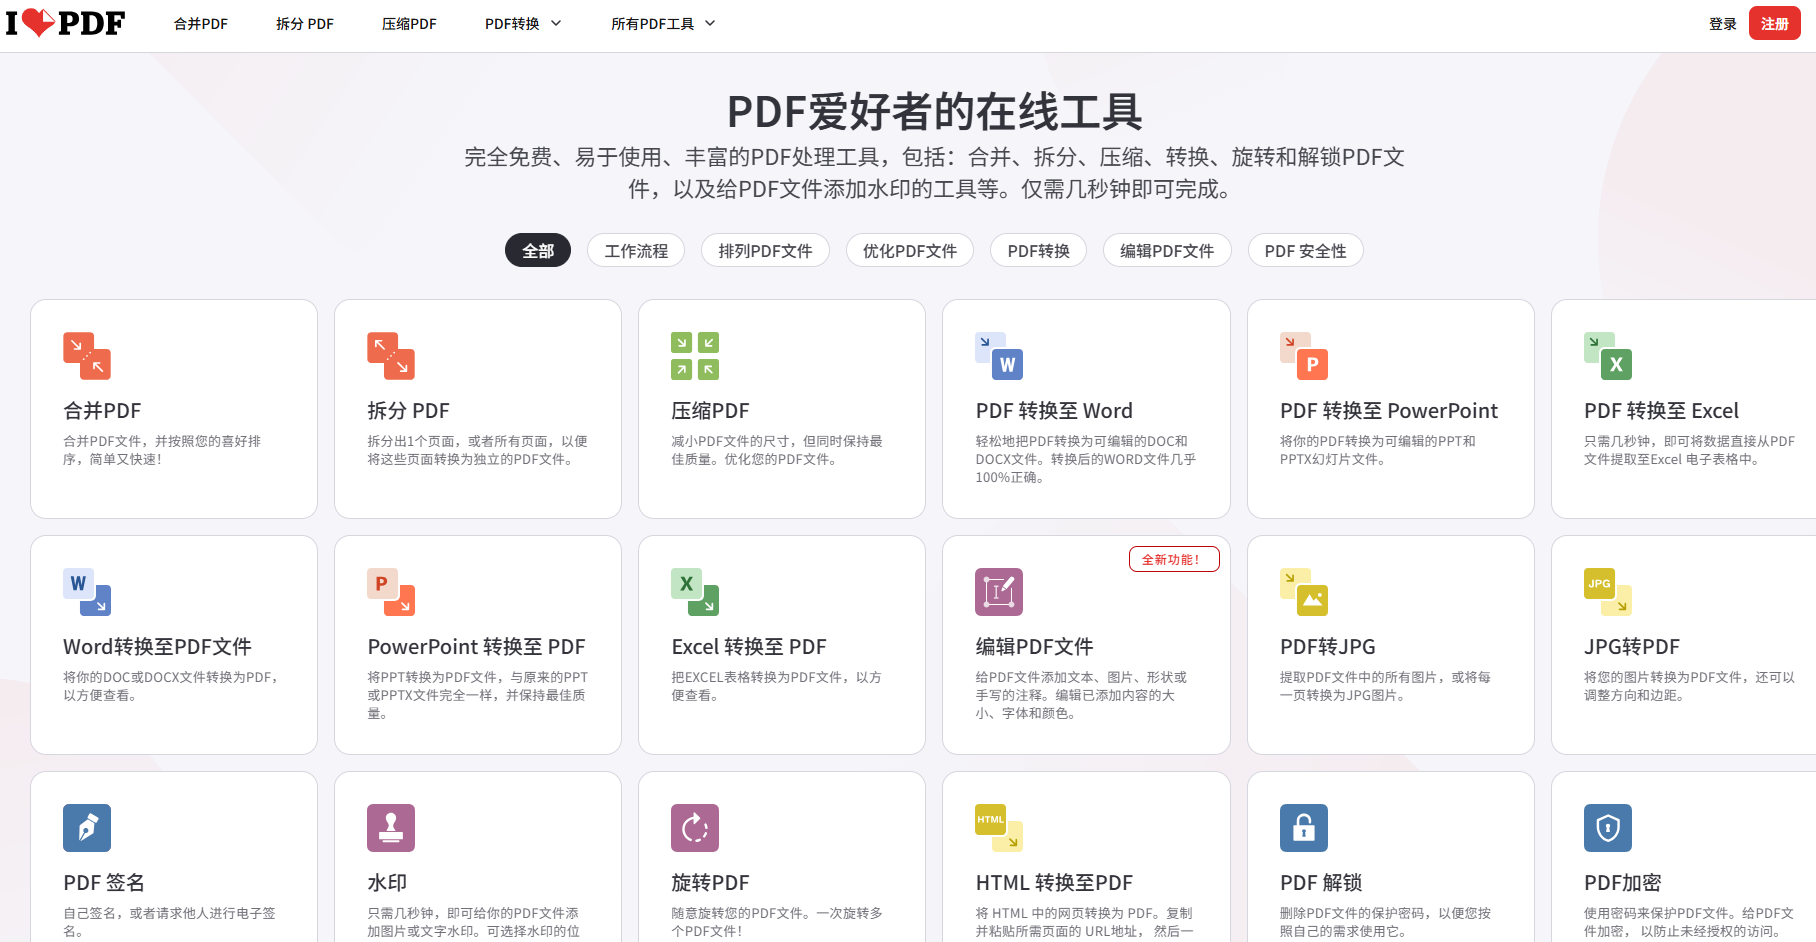Open the 编辑PDF文件 purple icon
The height and width of the screenshot is (942, 1816).
click(999, 592)
